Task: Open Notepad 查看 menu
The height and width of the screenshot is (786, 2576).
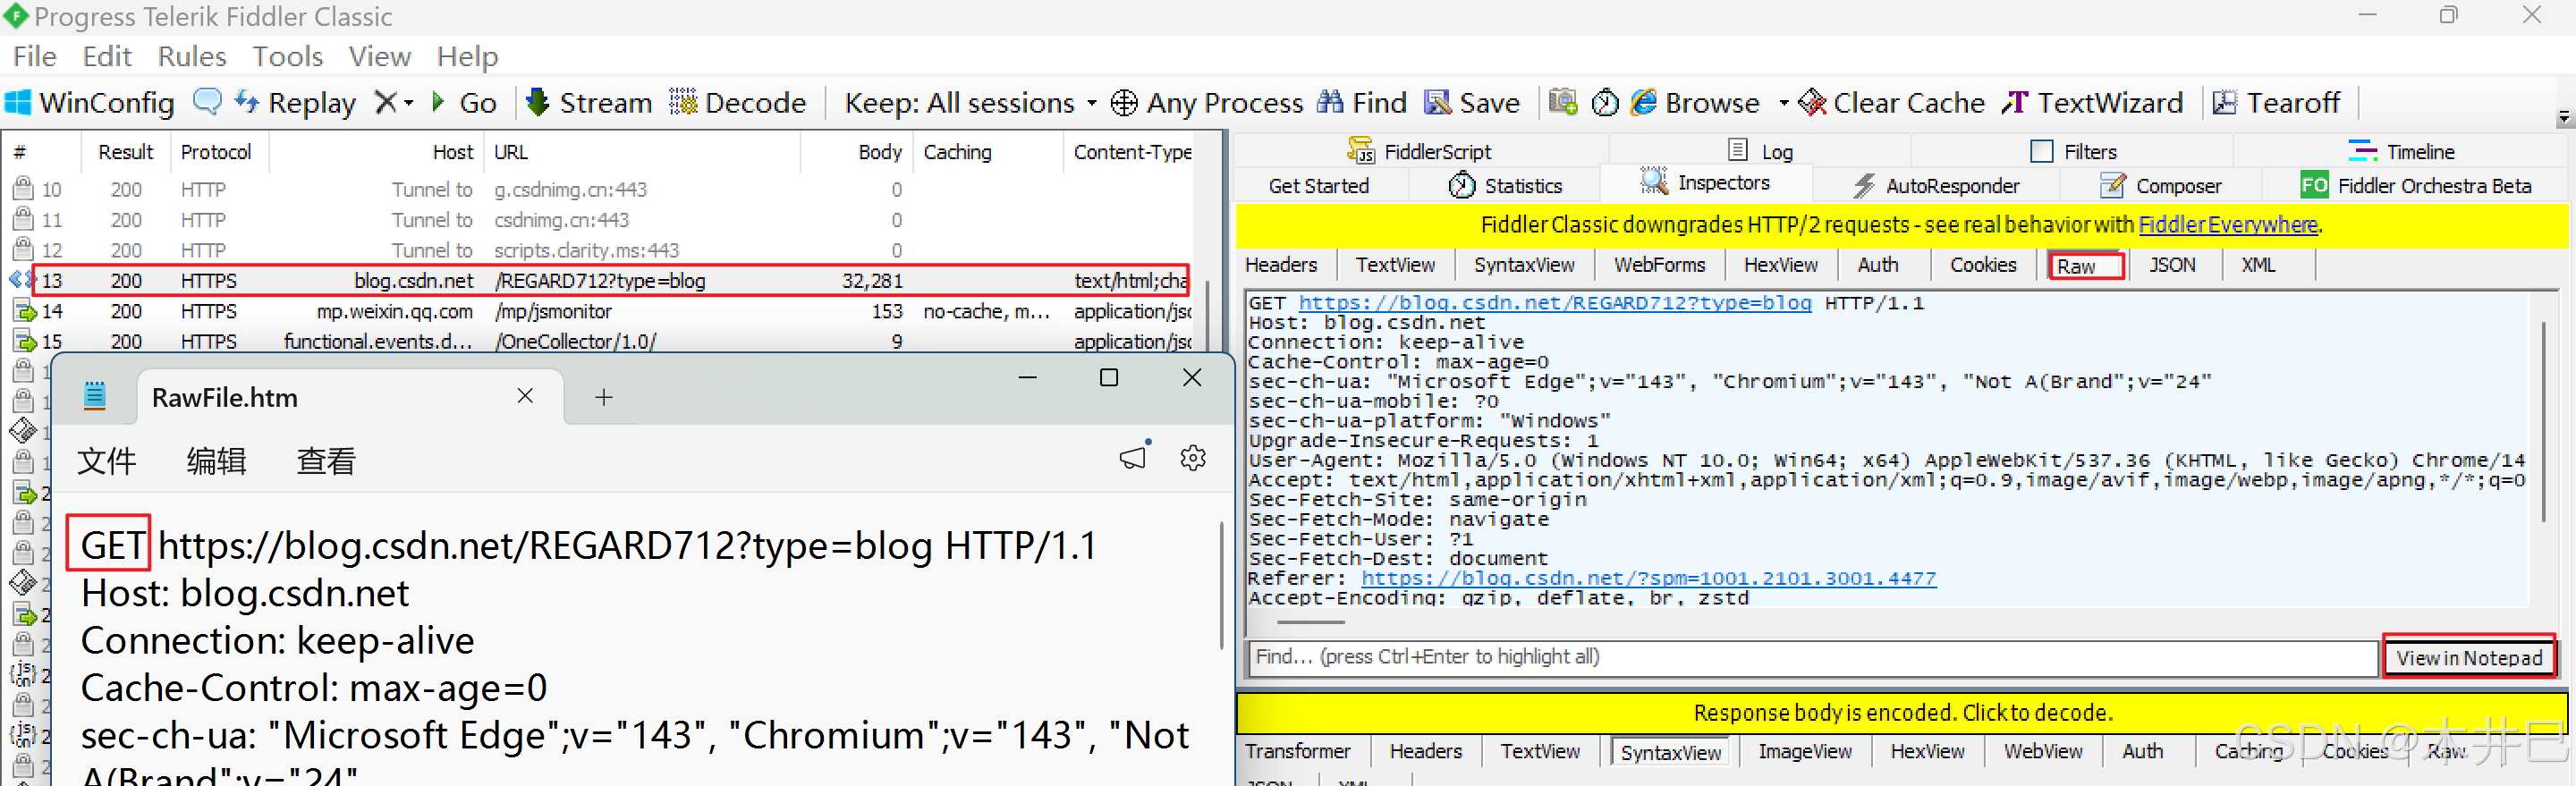Action: 326,461
